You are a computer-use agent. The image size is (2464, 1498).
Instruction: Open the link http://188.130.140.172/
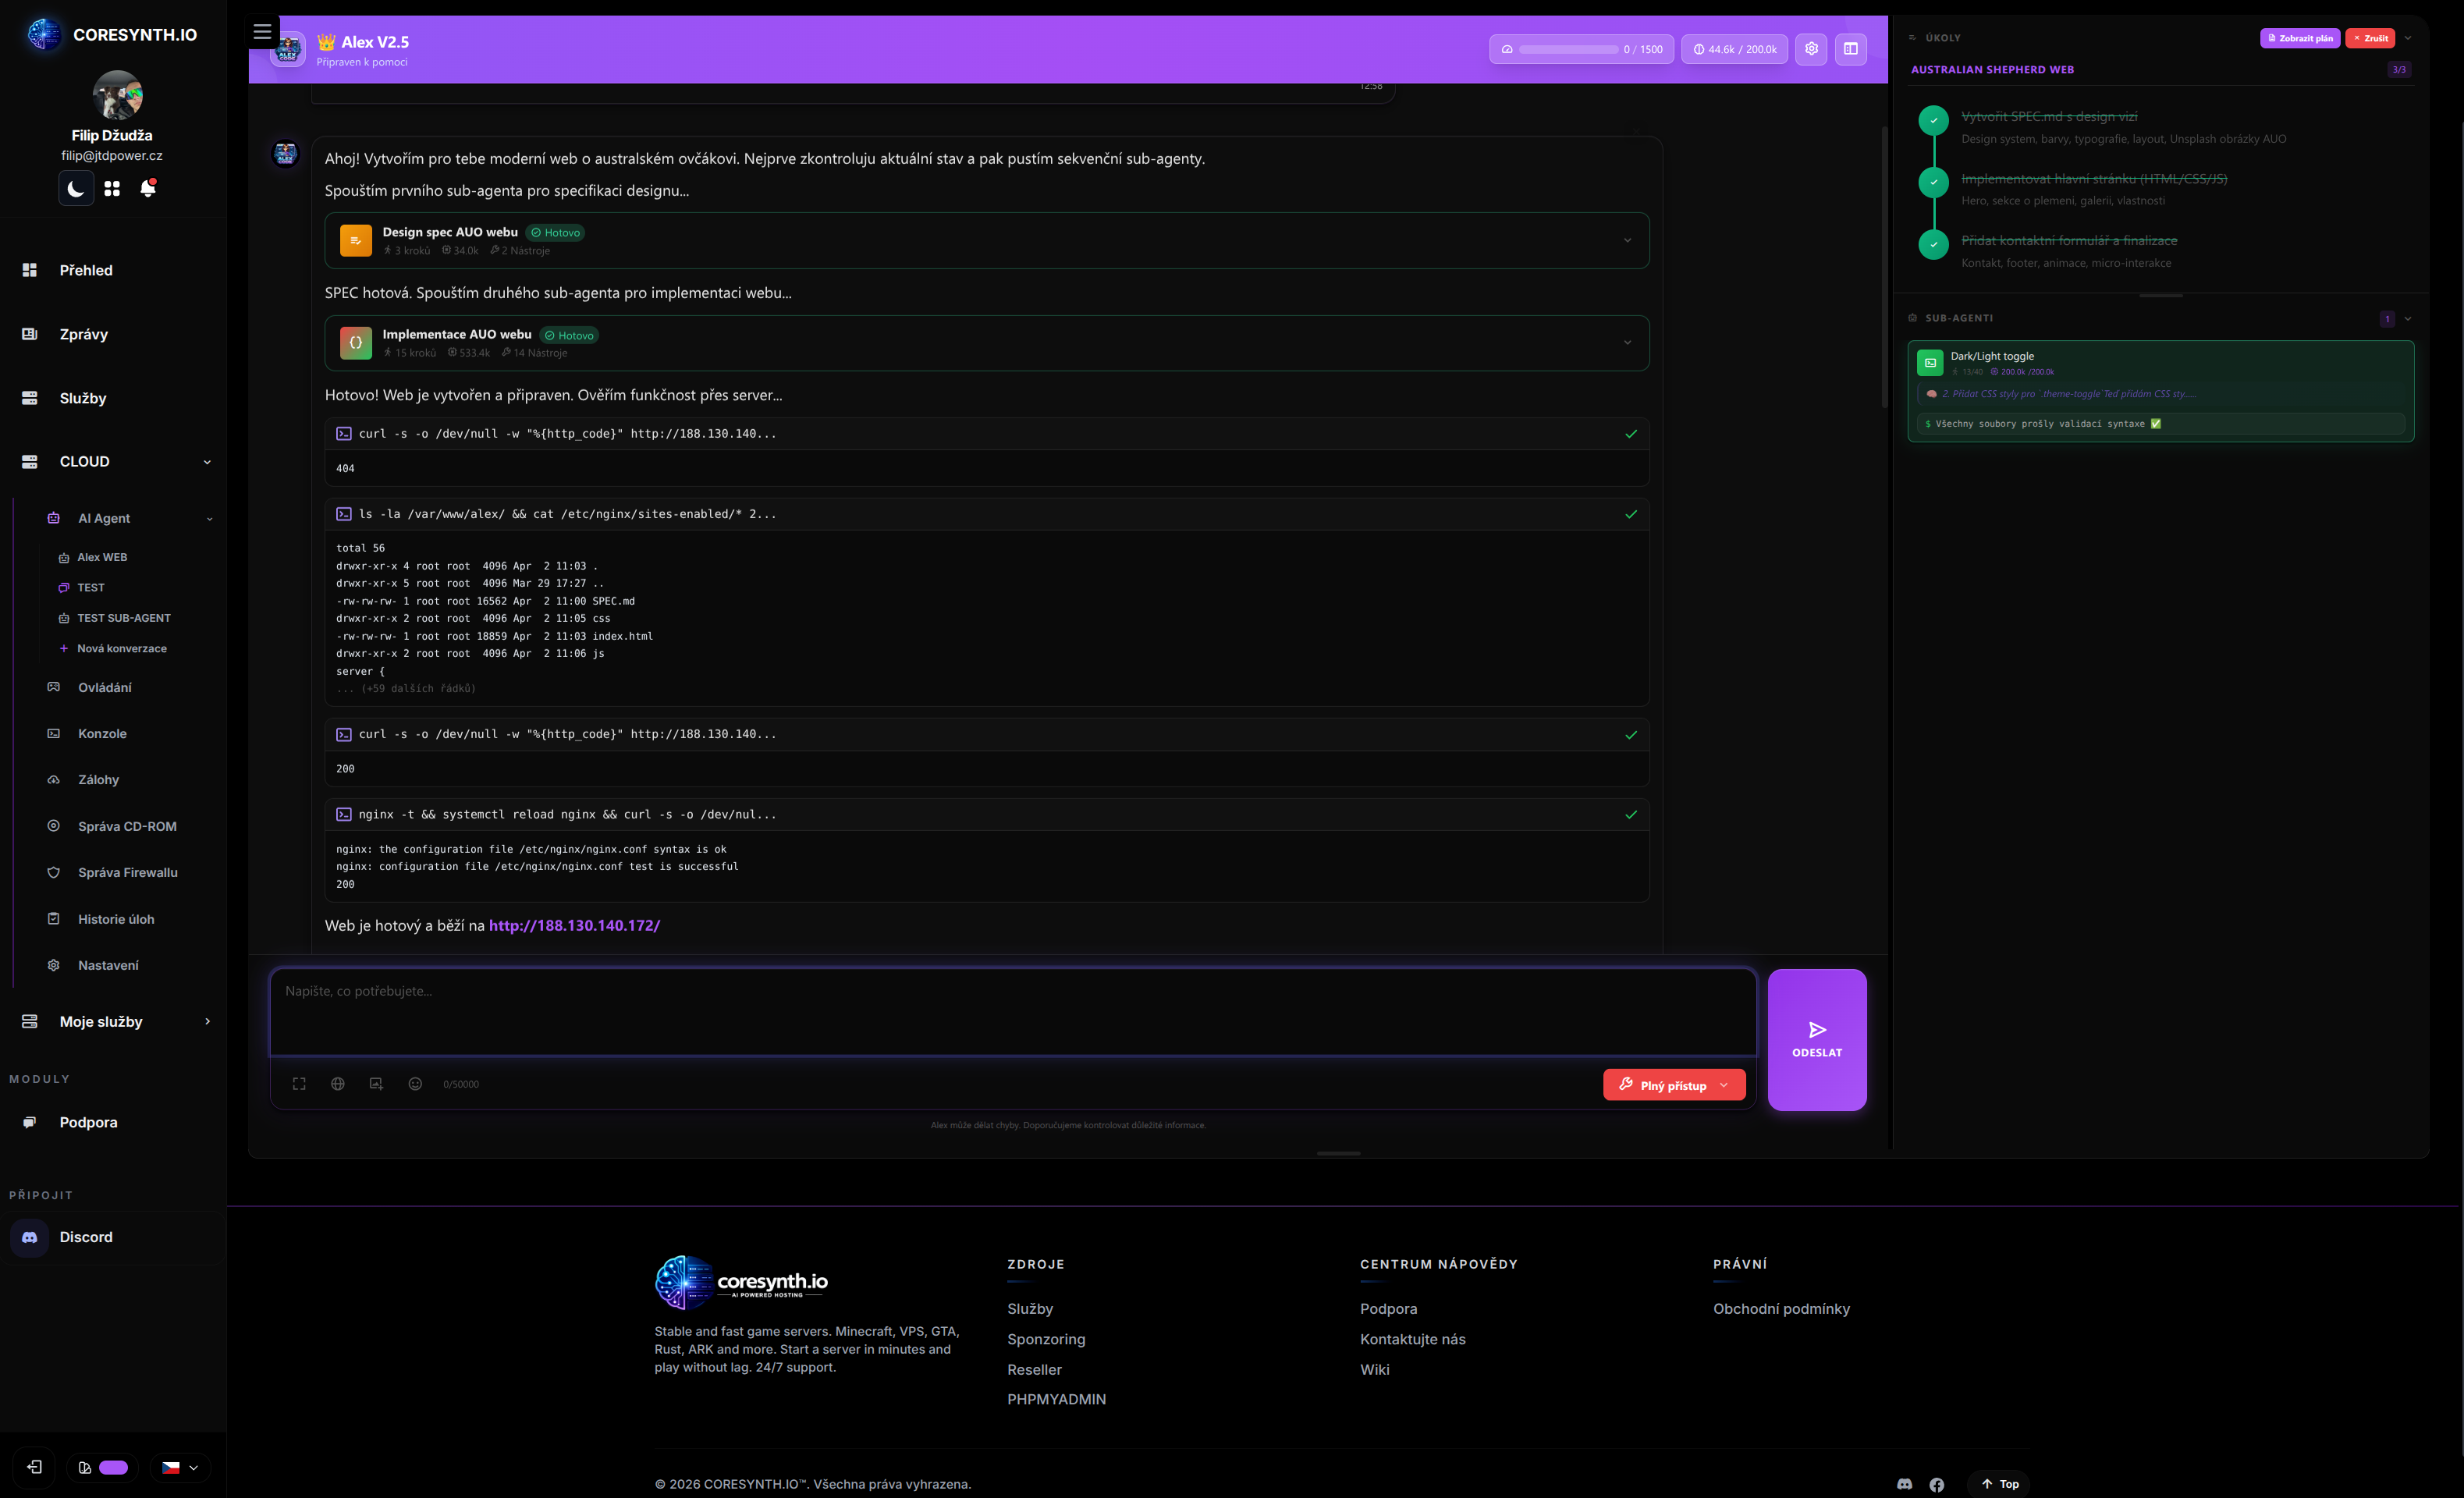574,926
